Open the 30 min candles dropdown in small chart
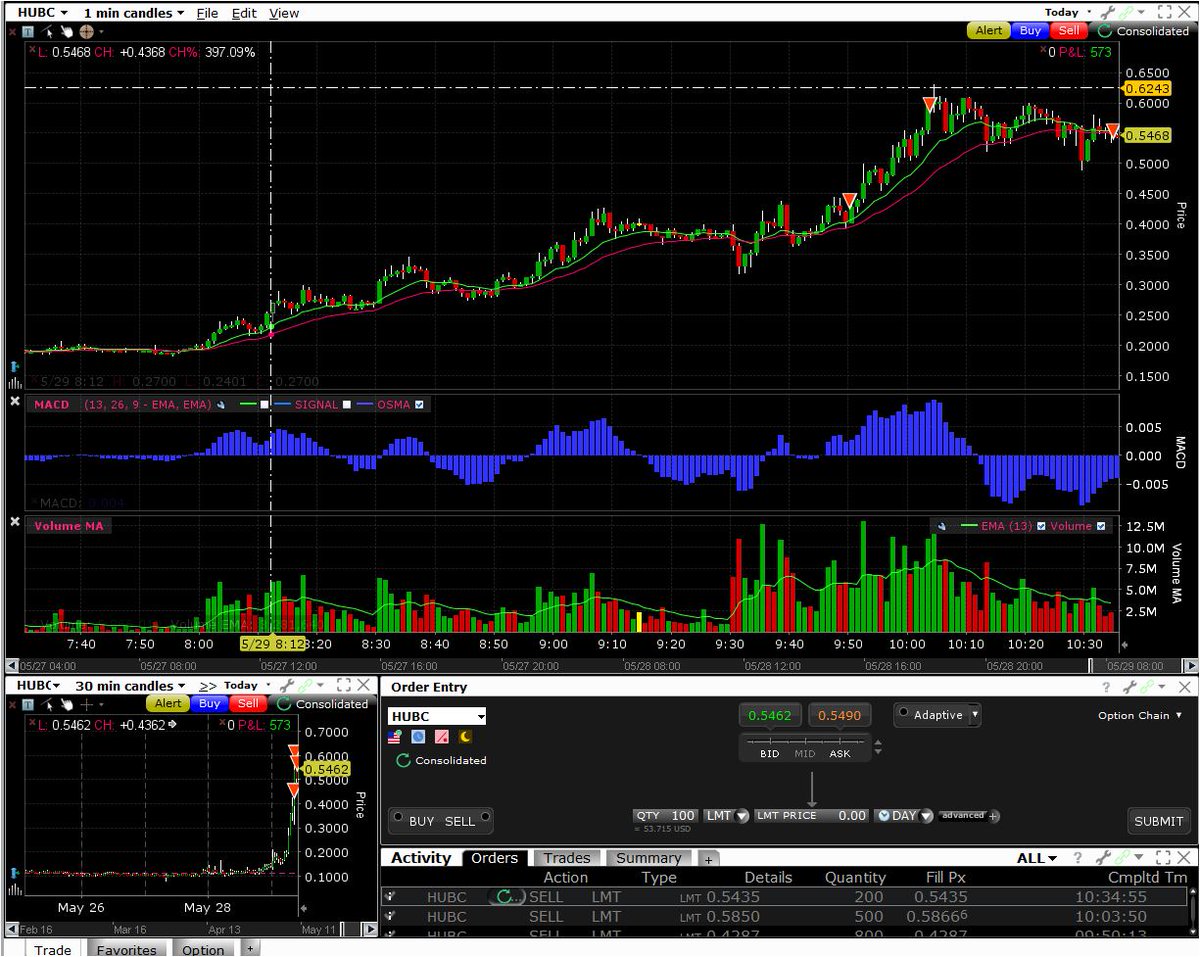 click(x=132, y=686)
